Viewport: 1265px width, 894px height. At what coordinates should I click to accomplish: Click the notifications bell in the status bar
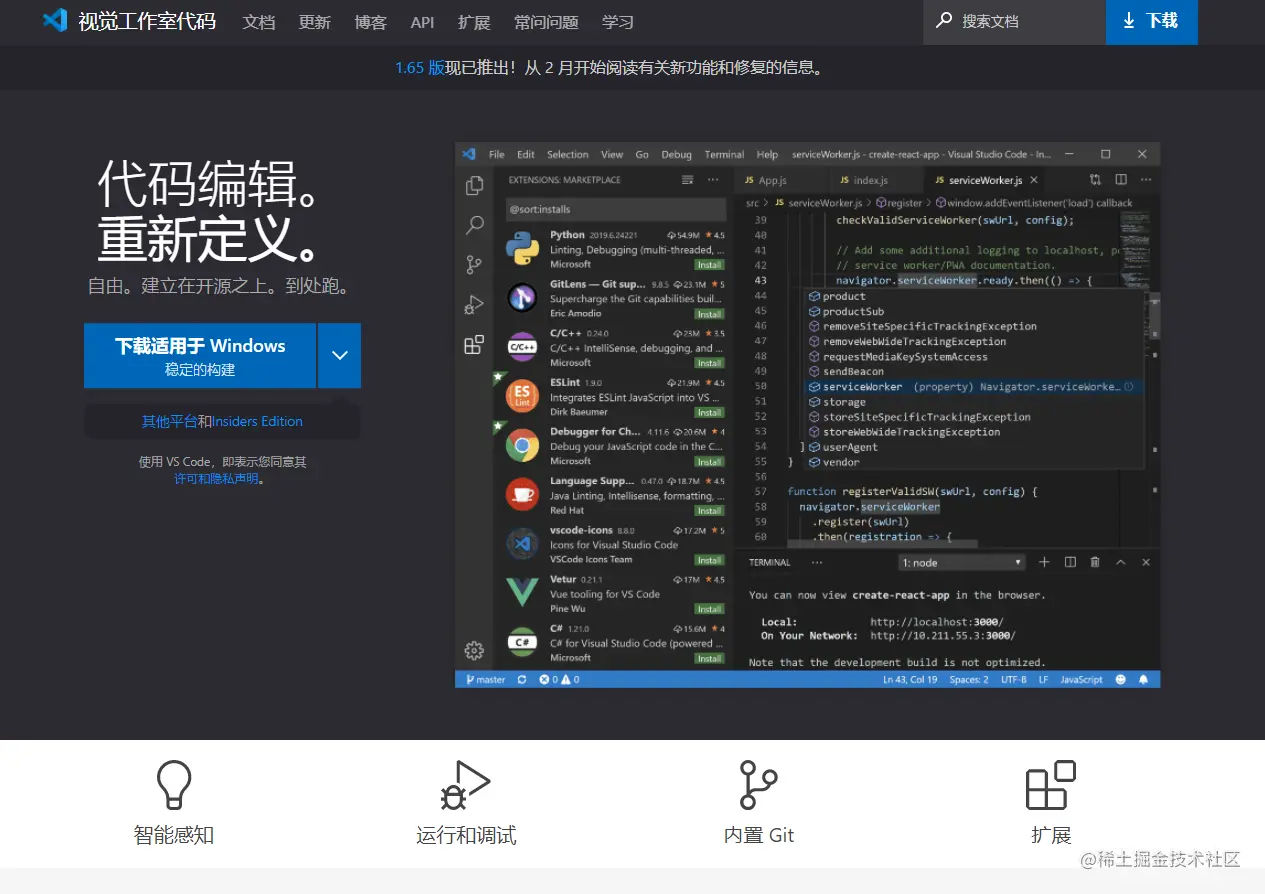pyautogui.click(x=1143, y=680)
